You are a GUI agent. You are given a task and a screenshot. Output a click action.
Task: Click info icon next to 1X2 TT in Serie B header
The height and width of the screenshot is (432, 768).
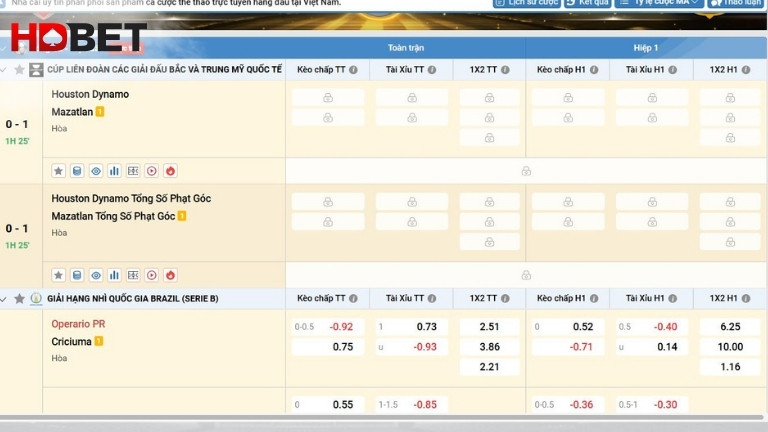pos(505,298)
